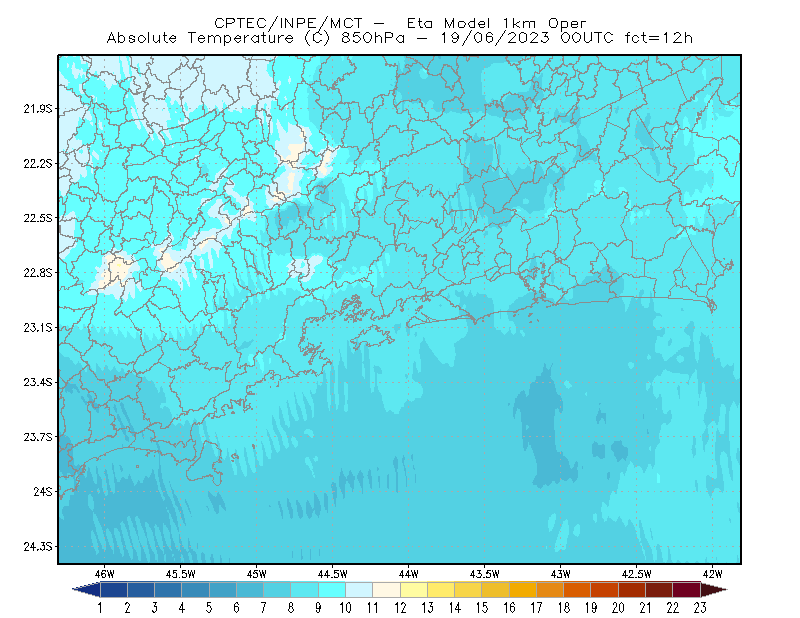The height and width of the screenshot is (618, 800).
Task: Click the legend swatch between 16 and 17
Action: (523, 590)
